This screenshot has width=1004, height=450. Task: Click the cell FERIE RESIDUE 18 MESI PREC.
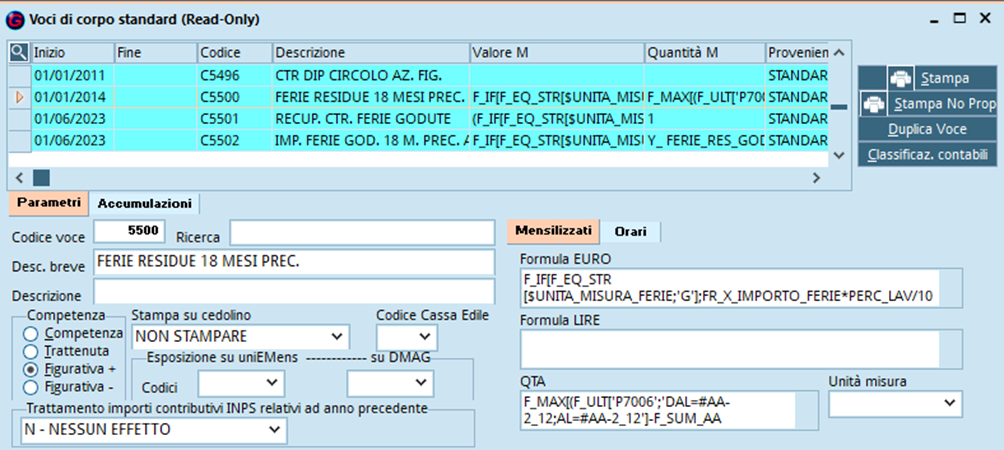371,97
